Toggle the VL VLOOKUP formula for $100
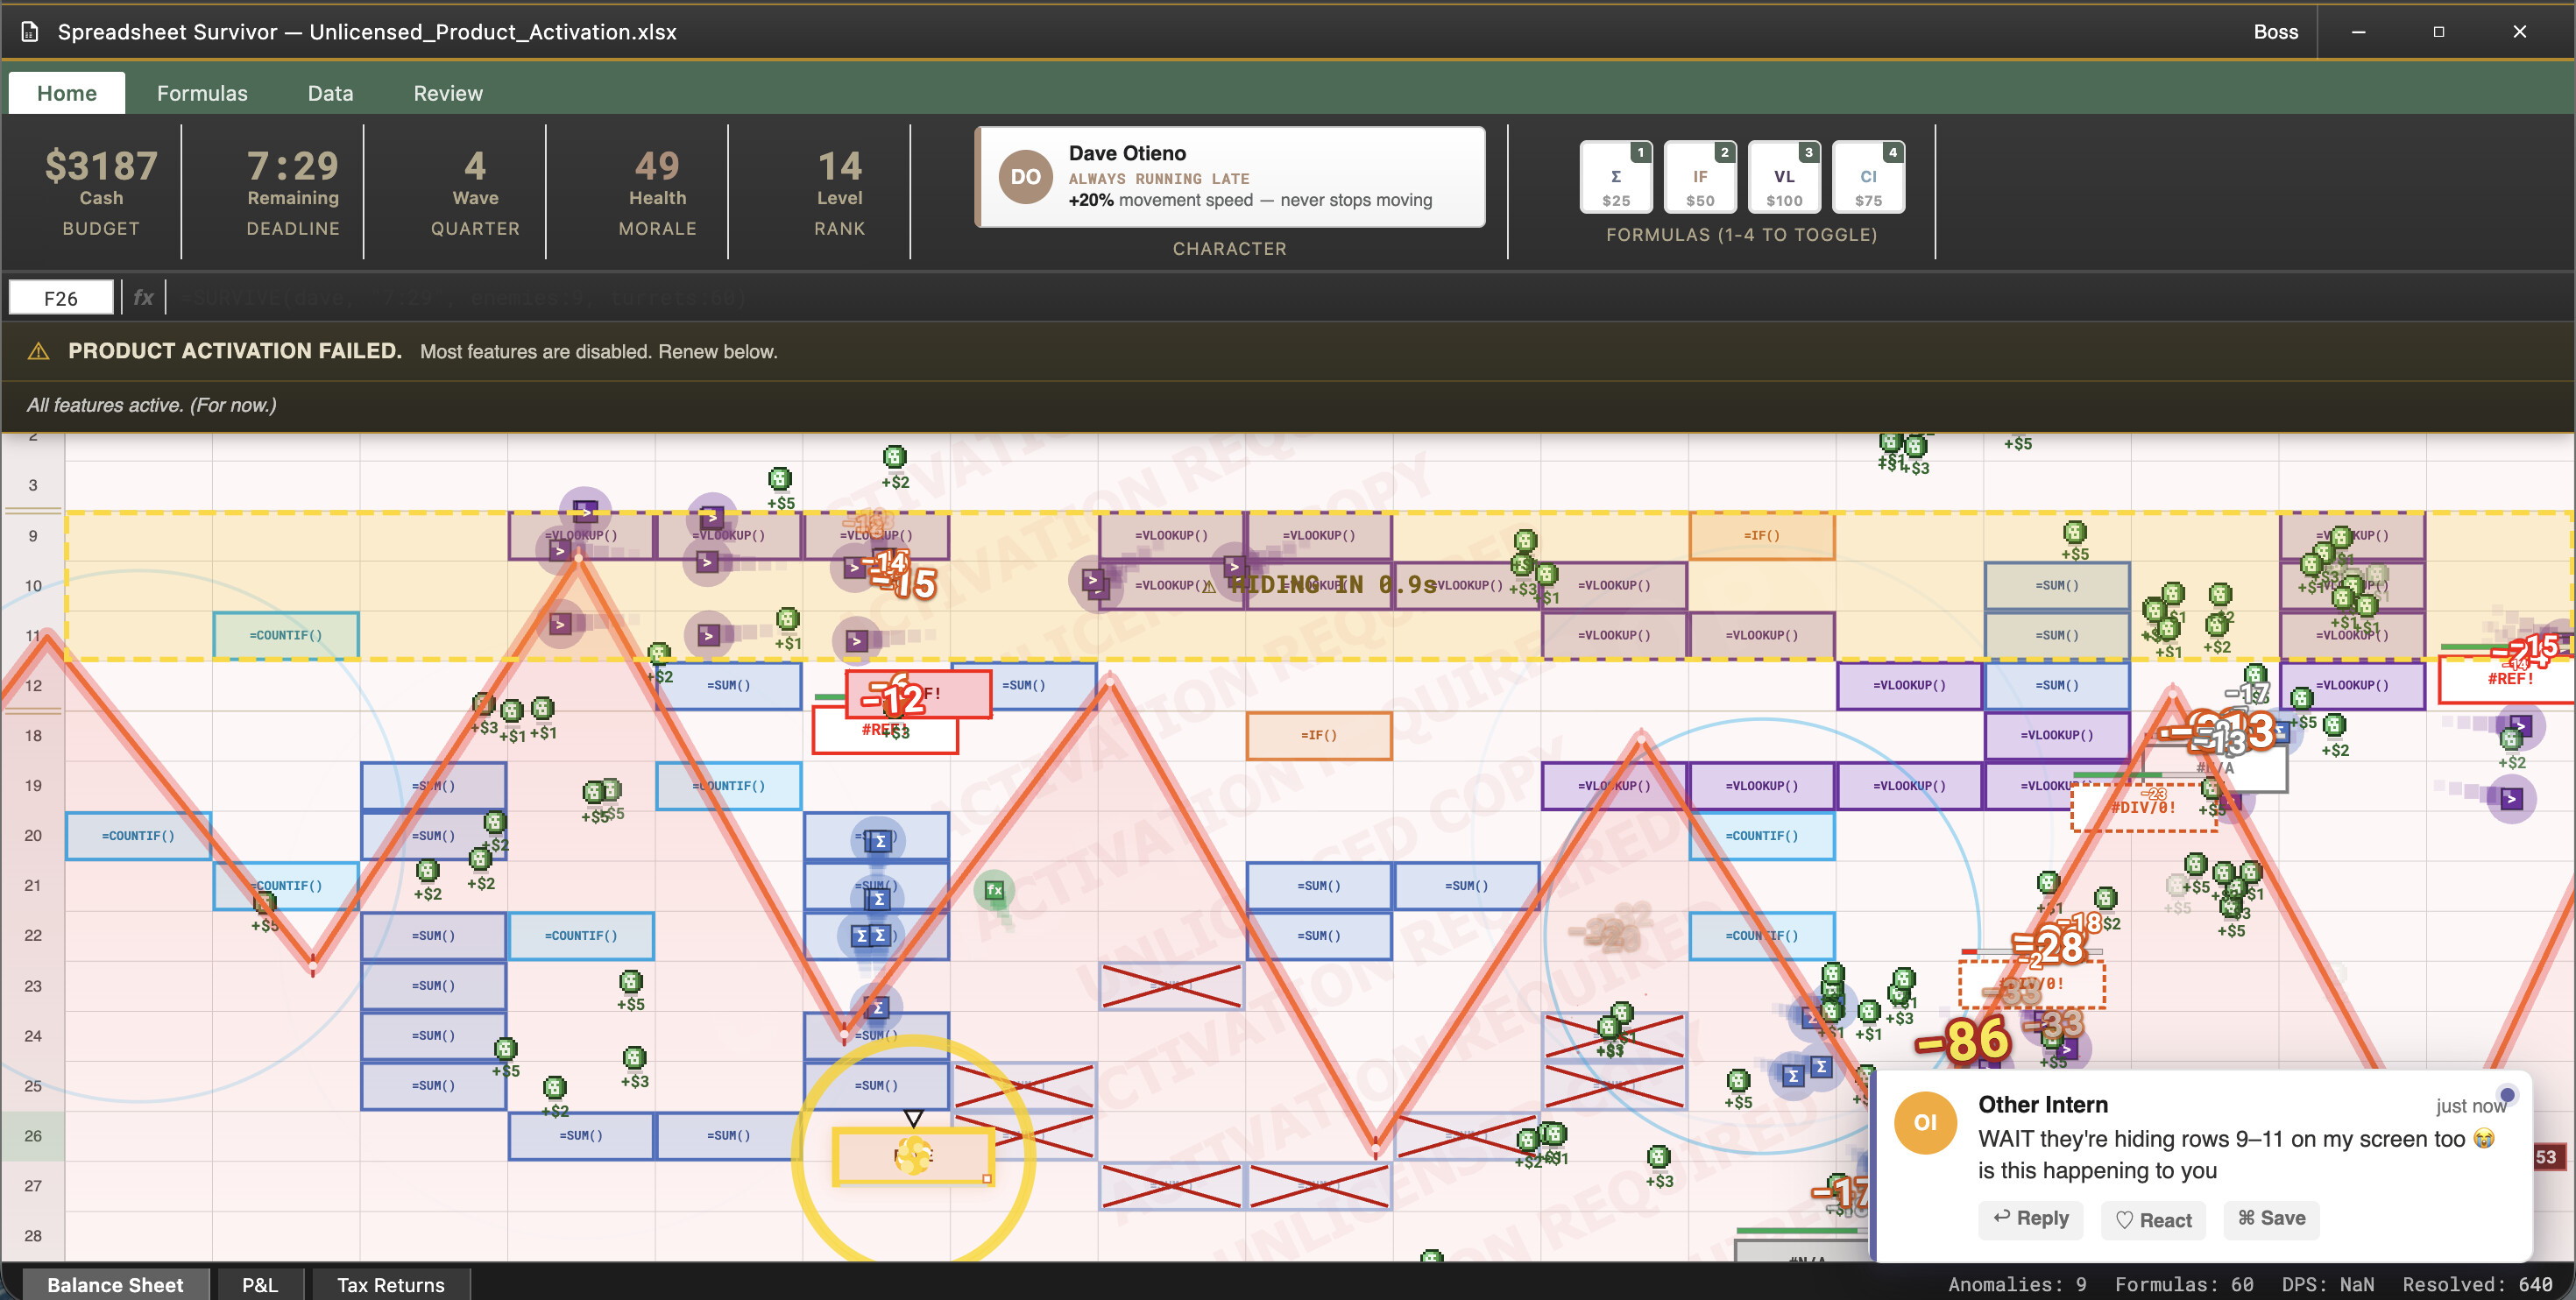2576x1300 pixels. [1784, 178]
